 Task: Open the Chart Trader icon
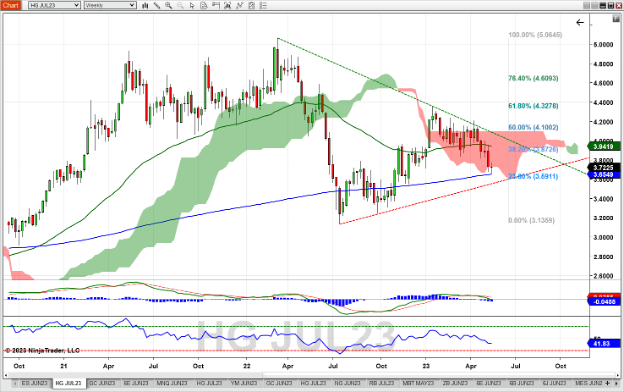click(216, 5)
